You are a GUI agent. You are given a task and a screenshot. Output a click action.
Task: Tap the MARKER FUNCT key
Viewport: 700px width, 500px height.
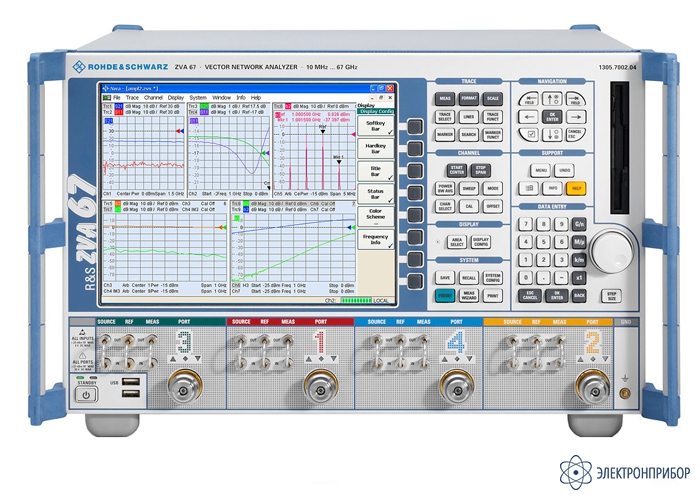pyautogui.click(x=493, y=134)
